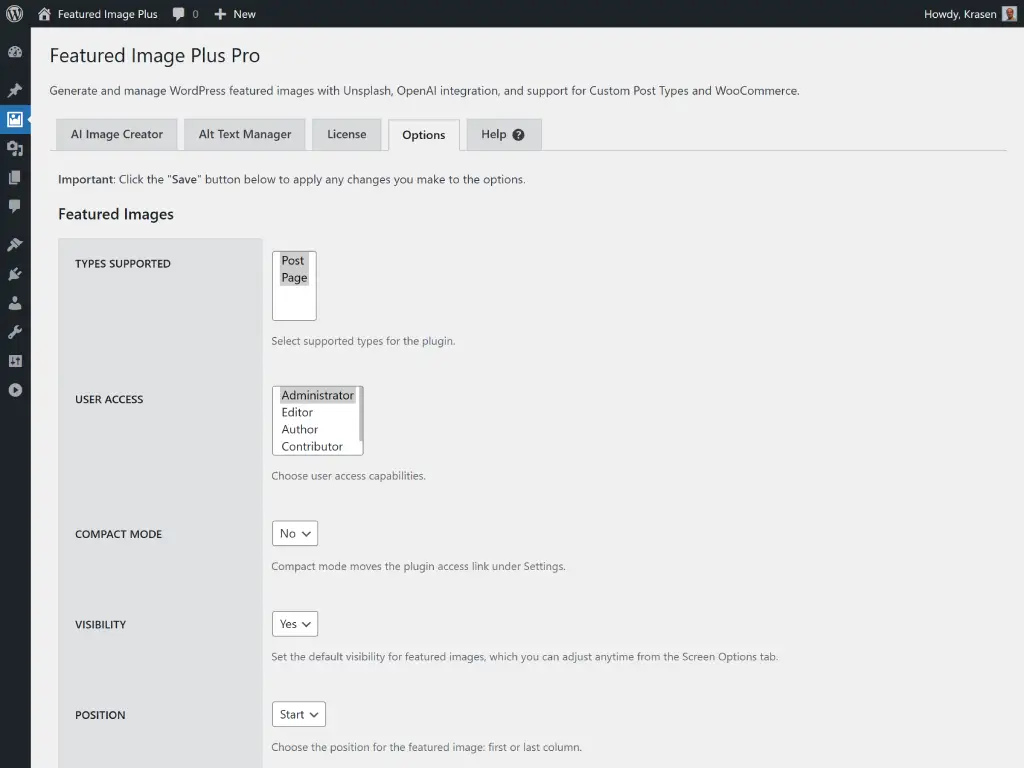Change the Visibility dropdown setting
The height and width of the screenshot is (768, 1024).
click(x=294, y=623)
